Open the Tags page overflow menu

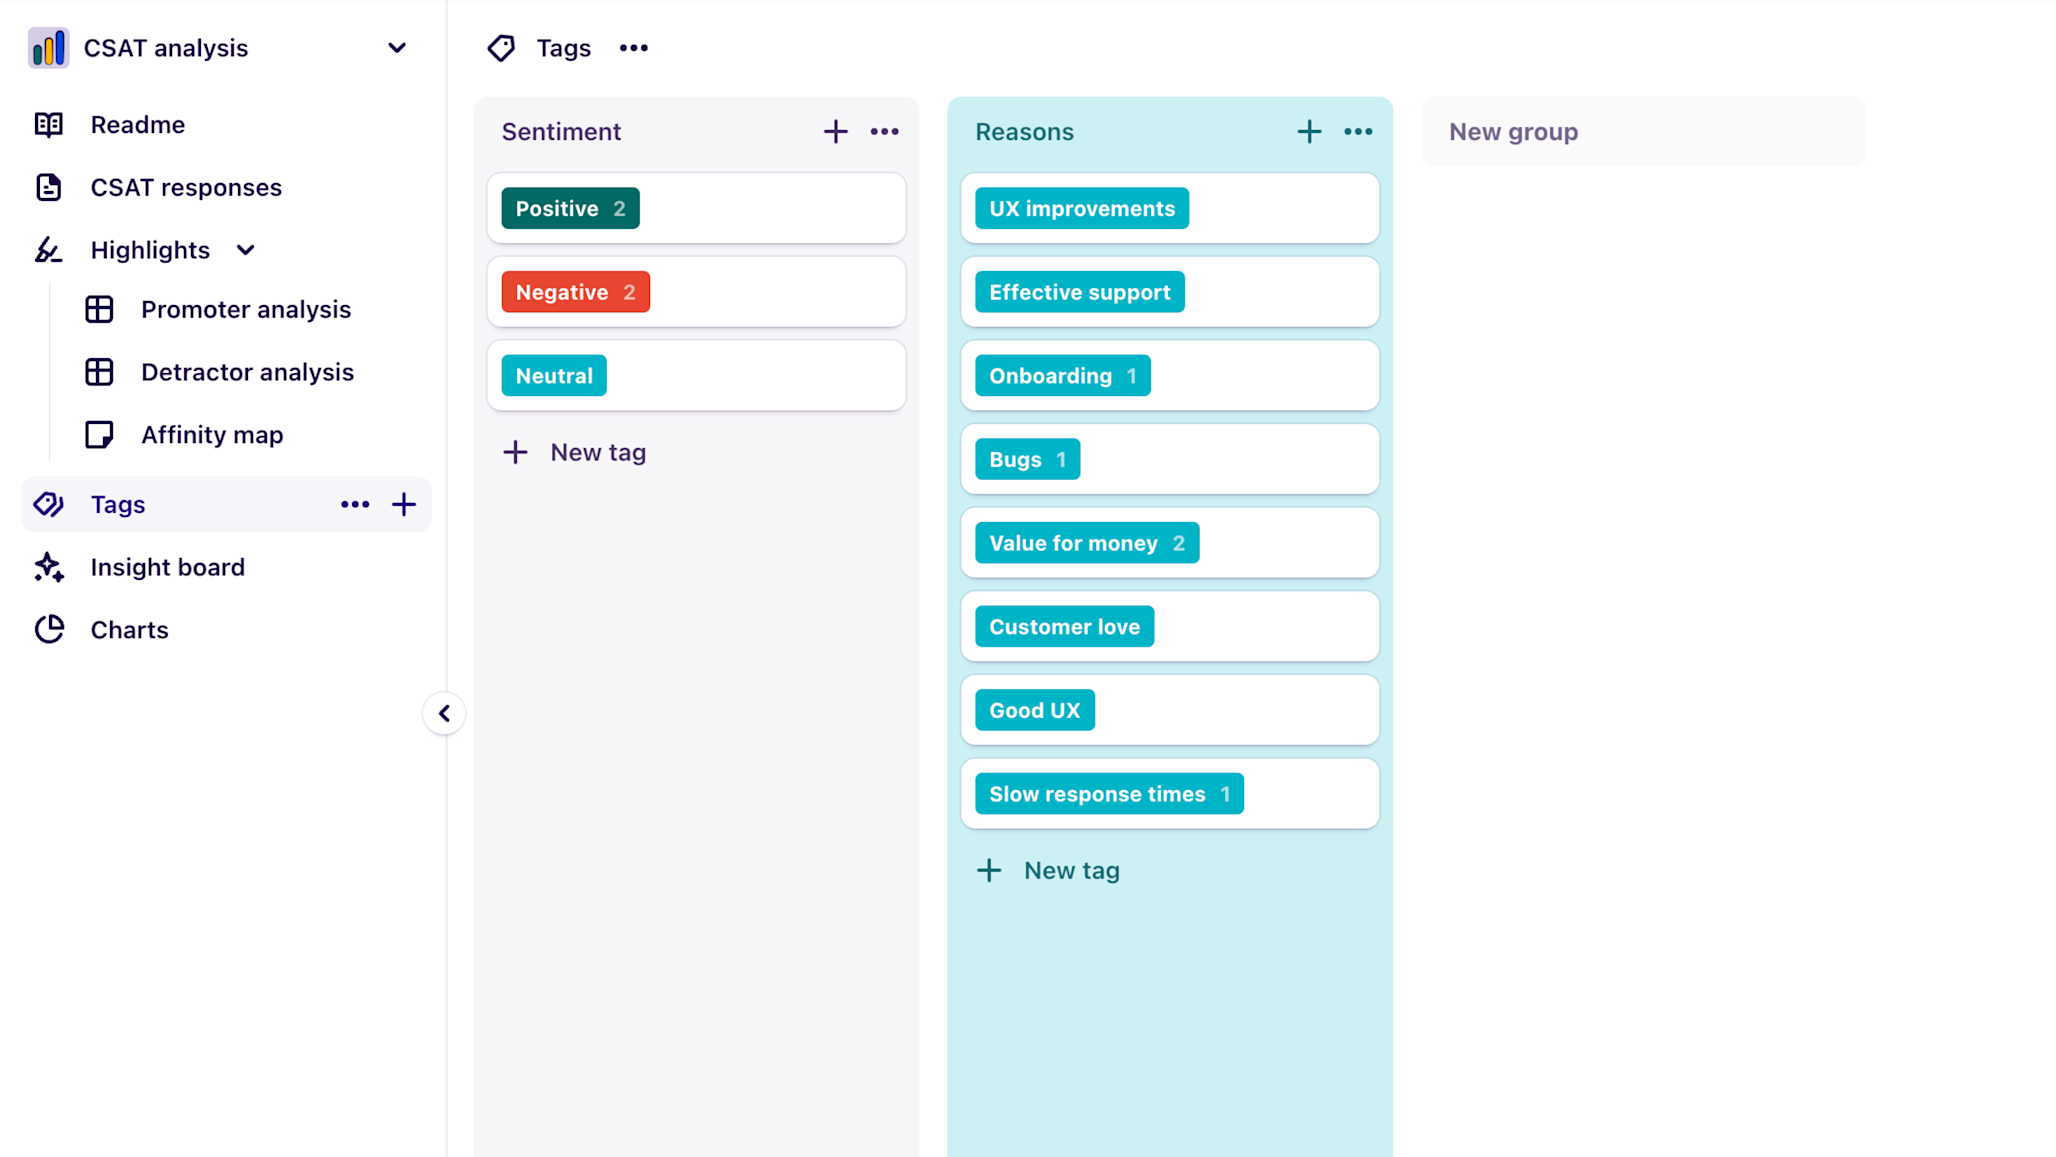[x=633, y=47]
